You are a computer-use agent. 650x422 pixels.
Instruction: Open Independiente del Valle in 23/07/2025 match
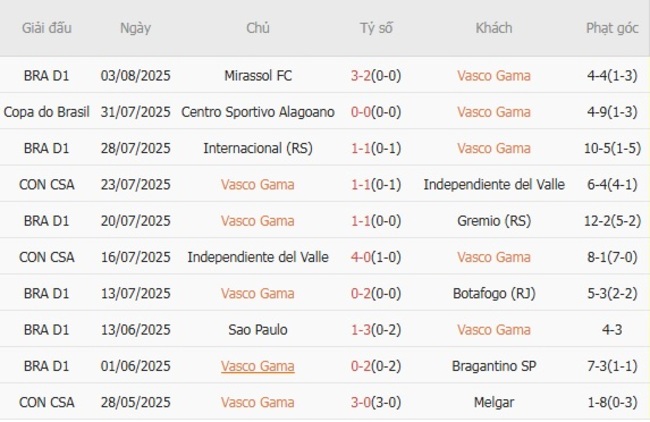[494, 184]
